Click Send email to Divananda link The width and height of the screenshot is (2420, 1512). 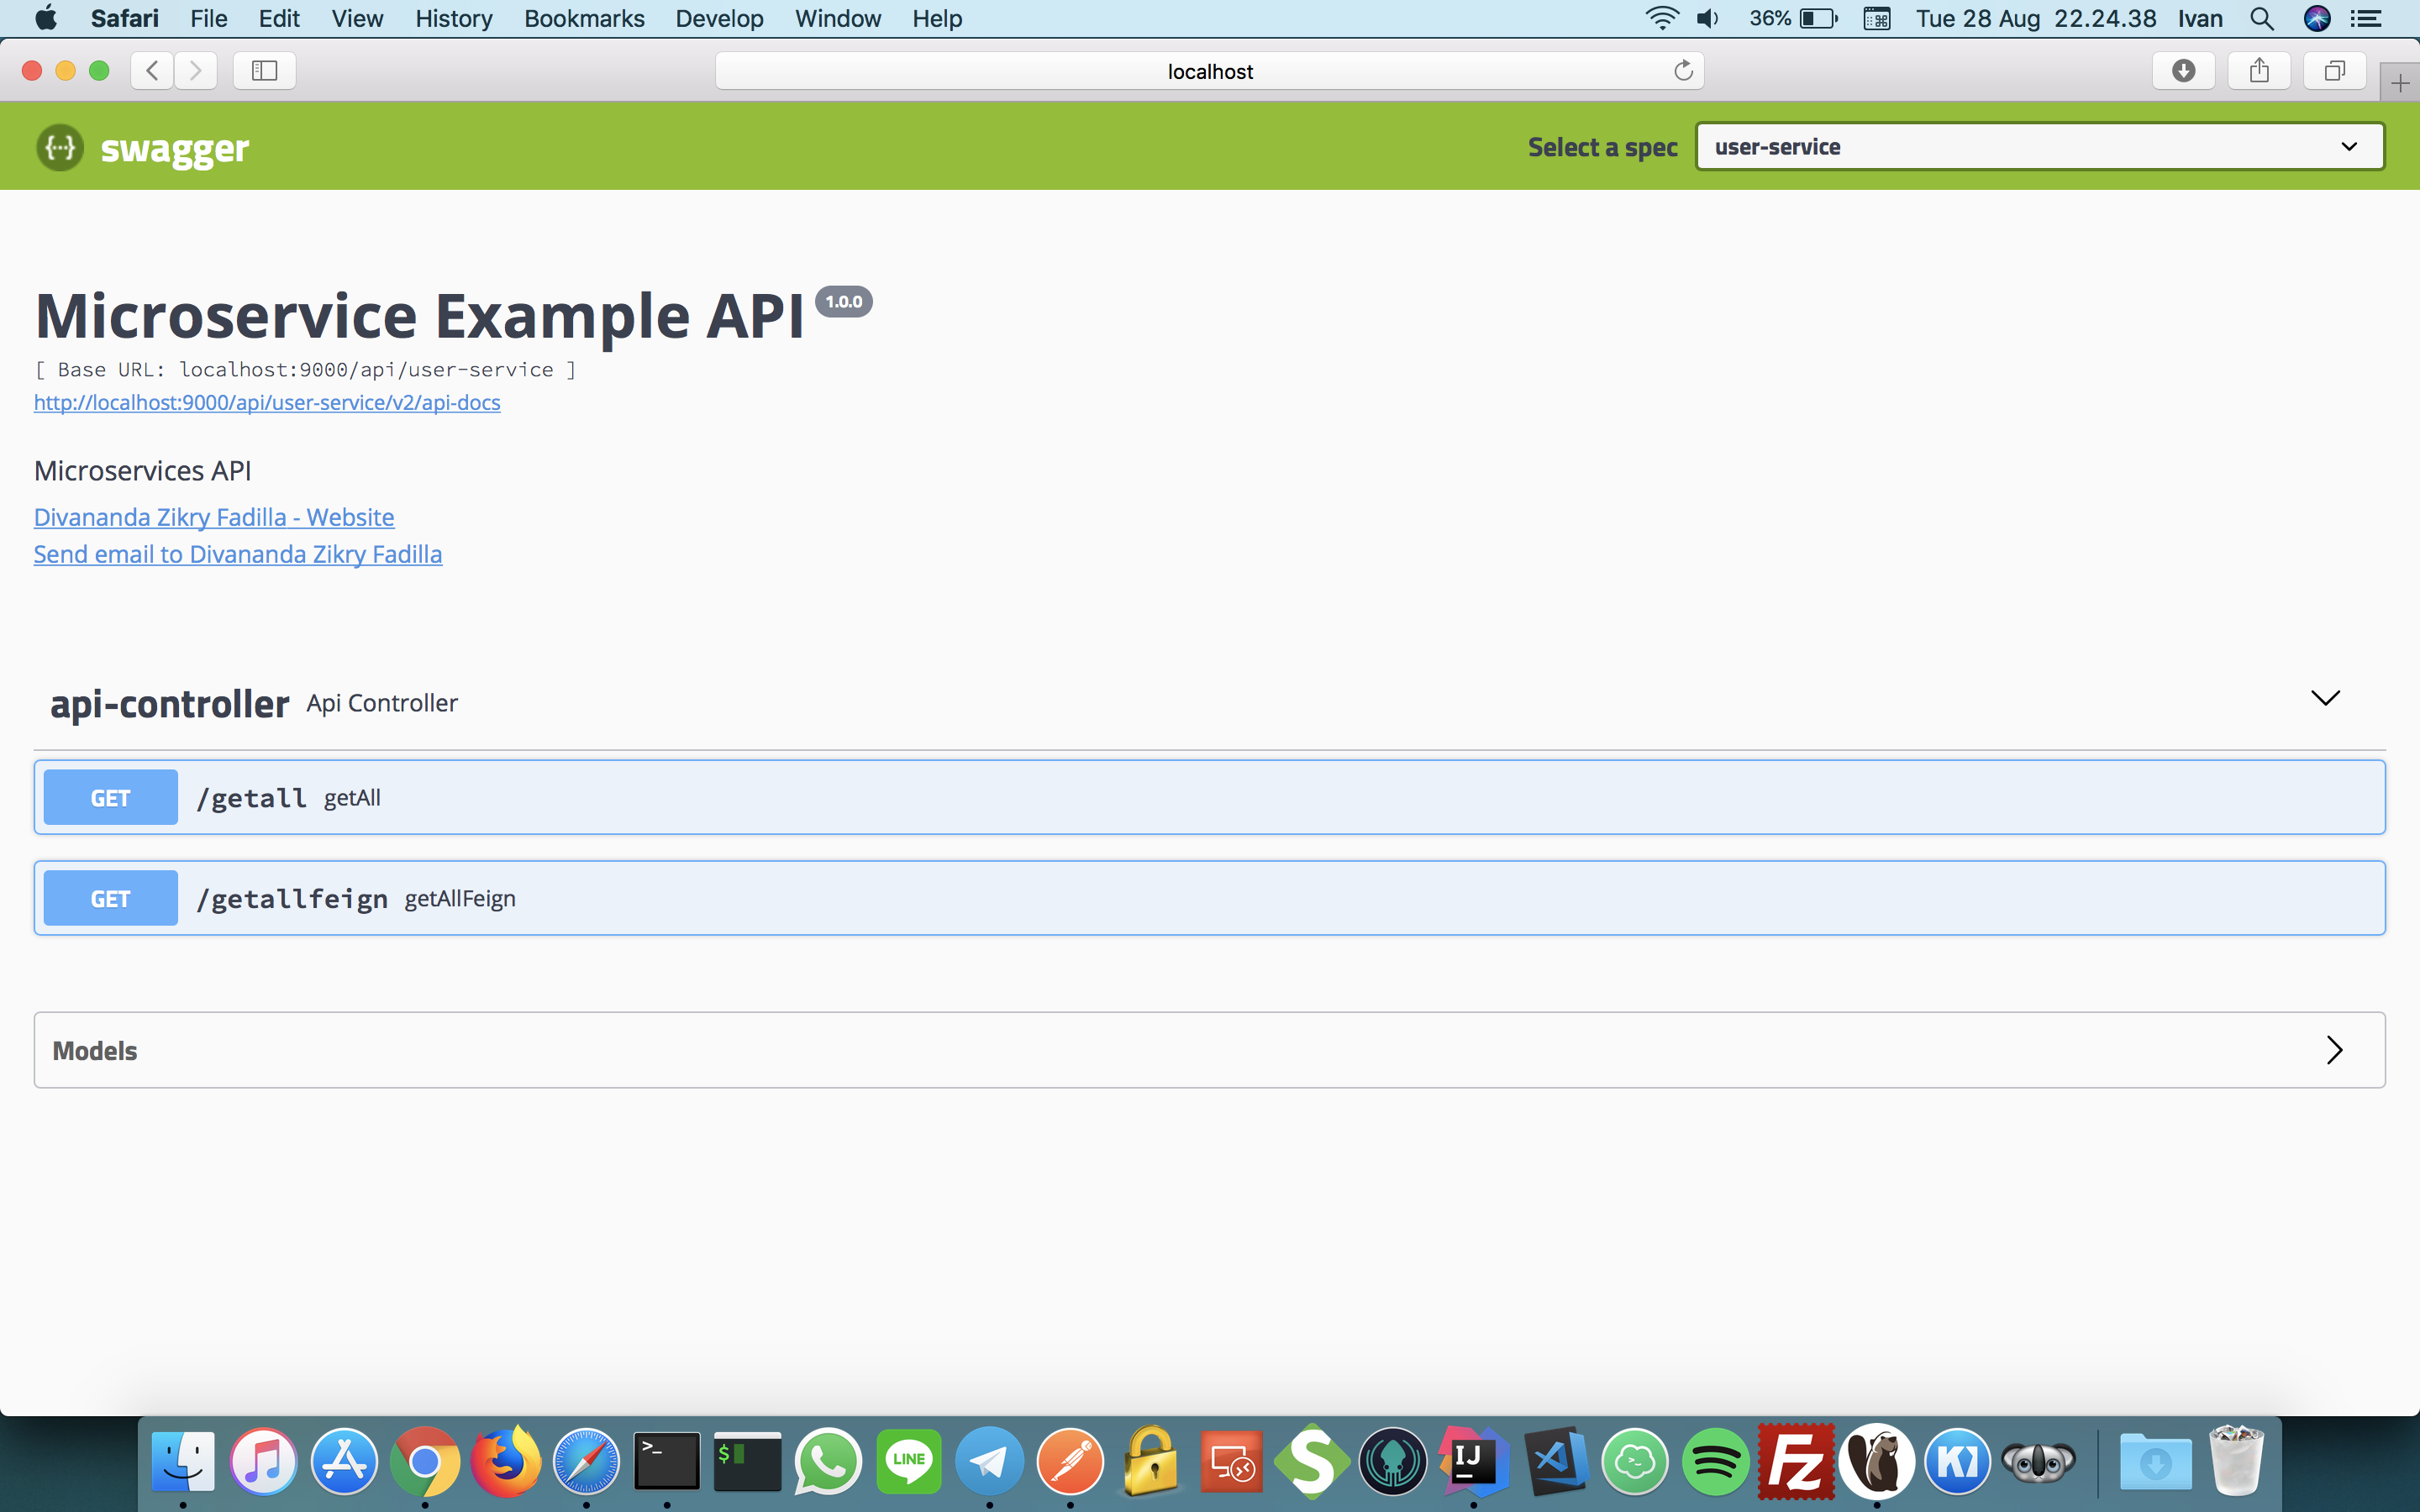238,554
